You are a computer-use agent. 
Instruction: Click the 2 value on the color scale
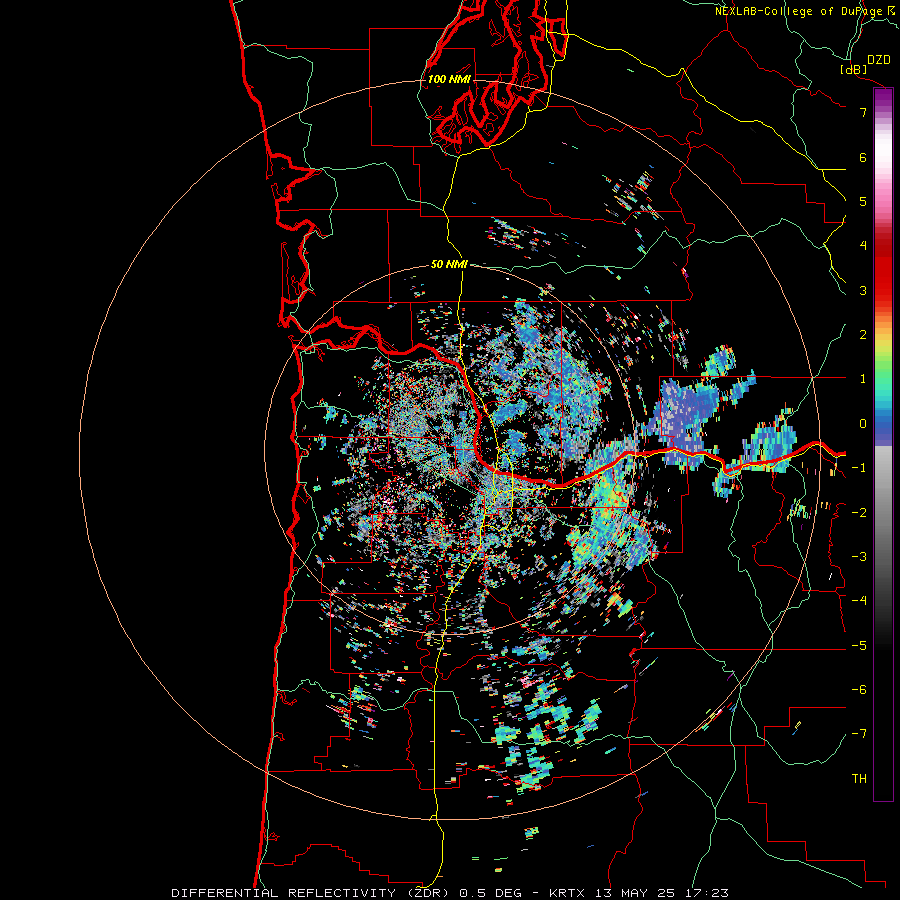pyautogui.click(x=863, y=335)
